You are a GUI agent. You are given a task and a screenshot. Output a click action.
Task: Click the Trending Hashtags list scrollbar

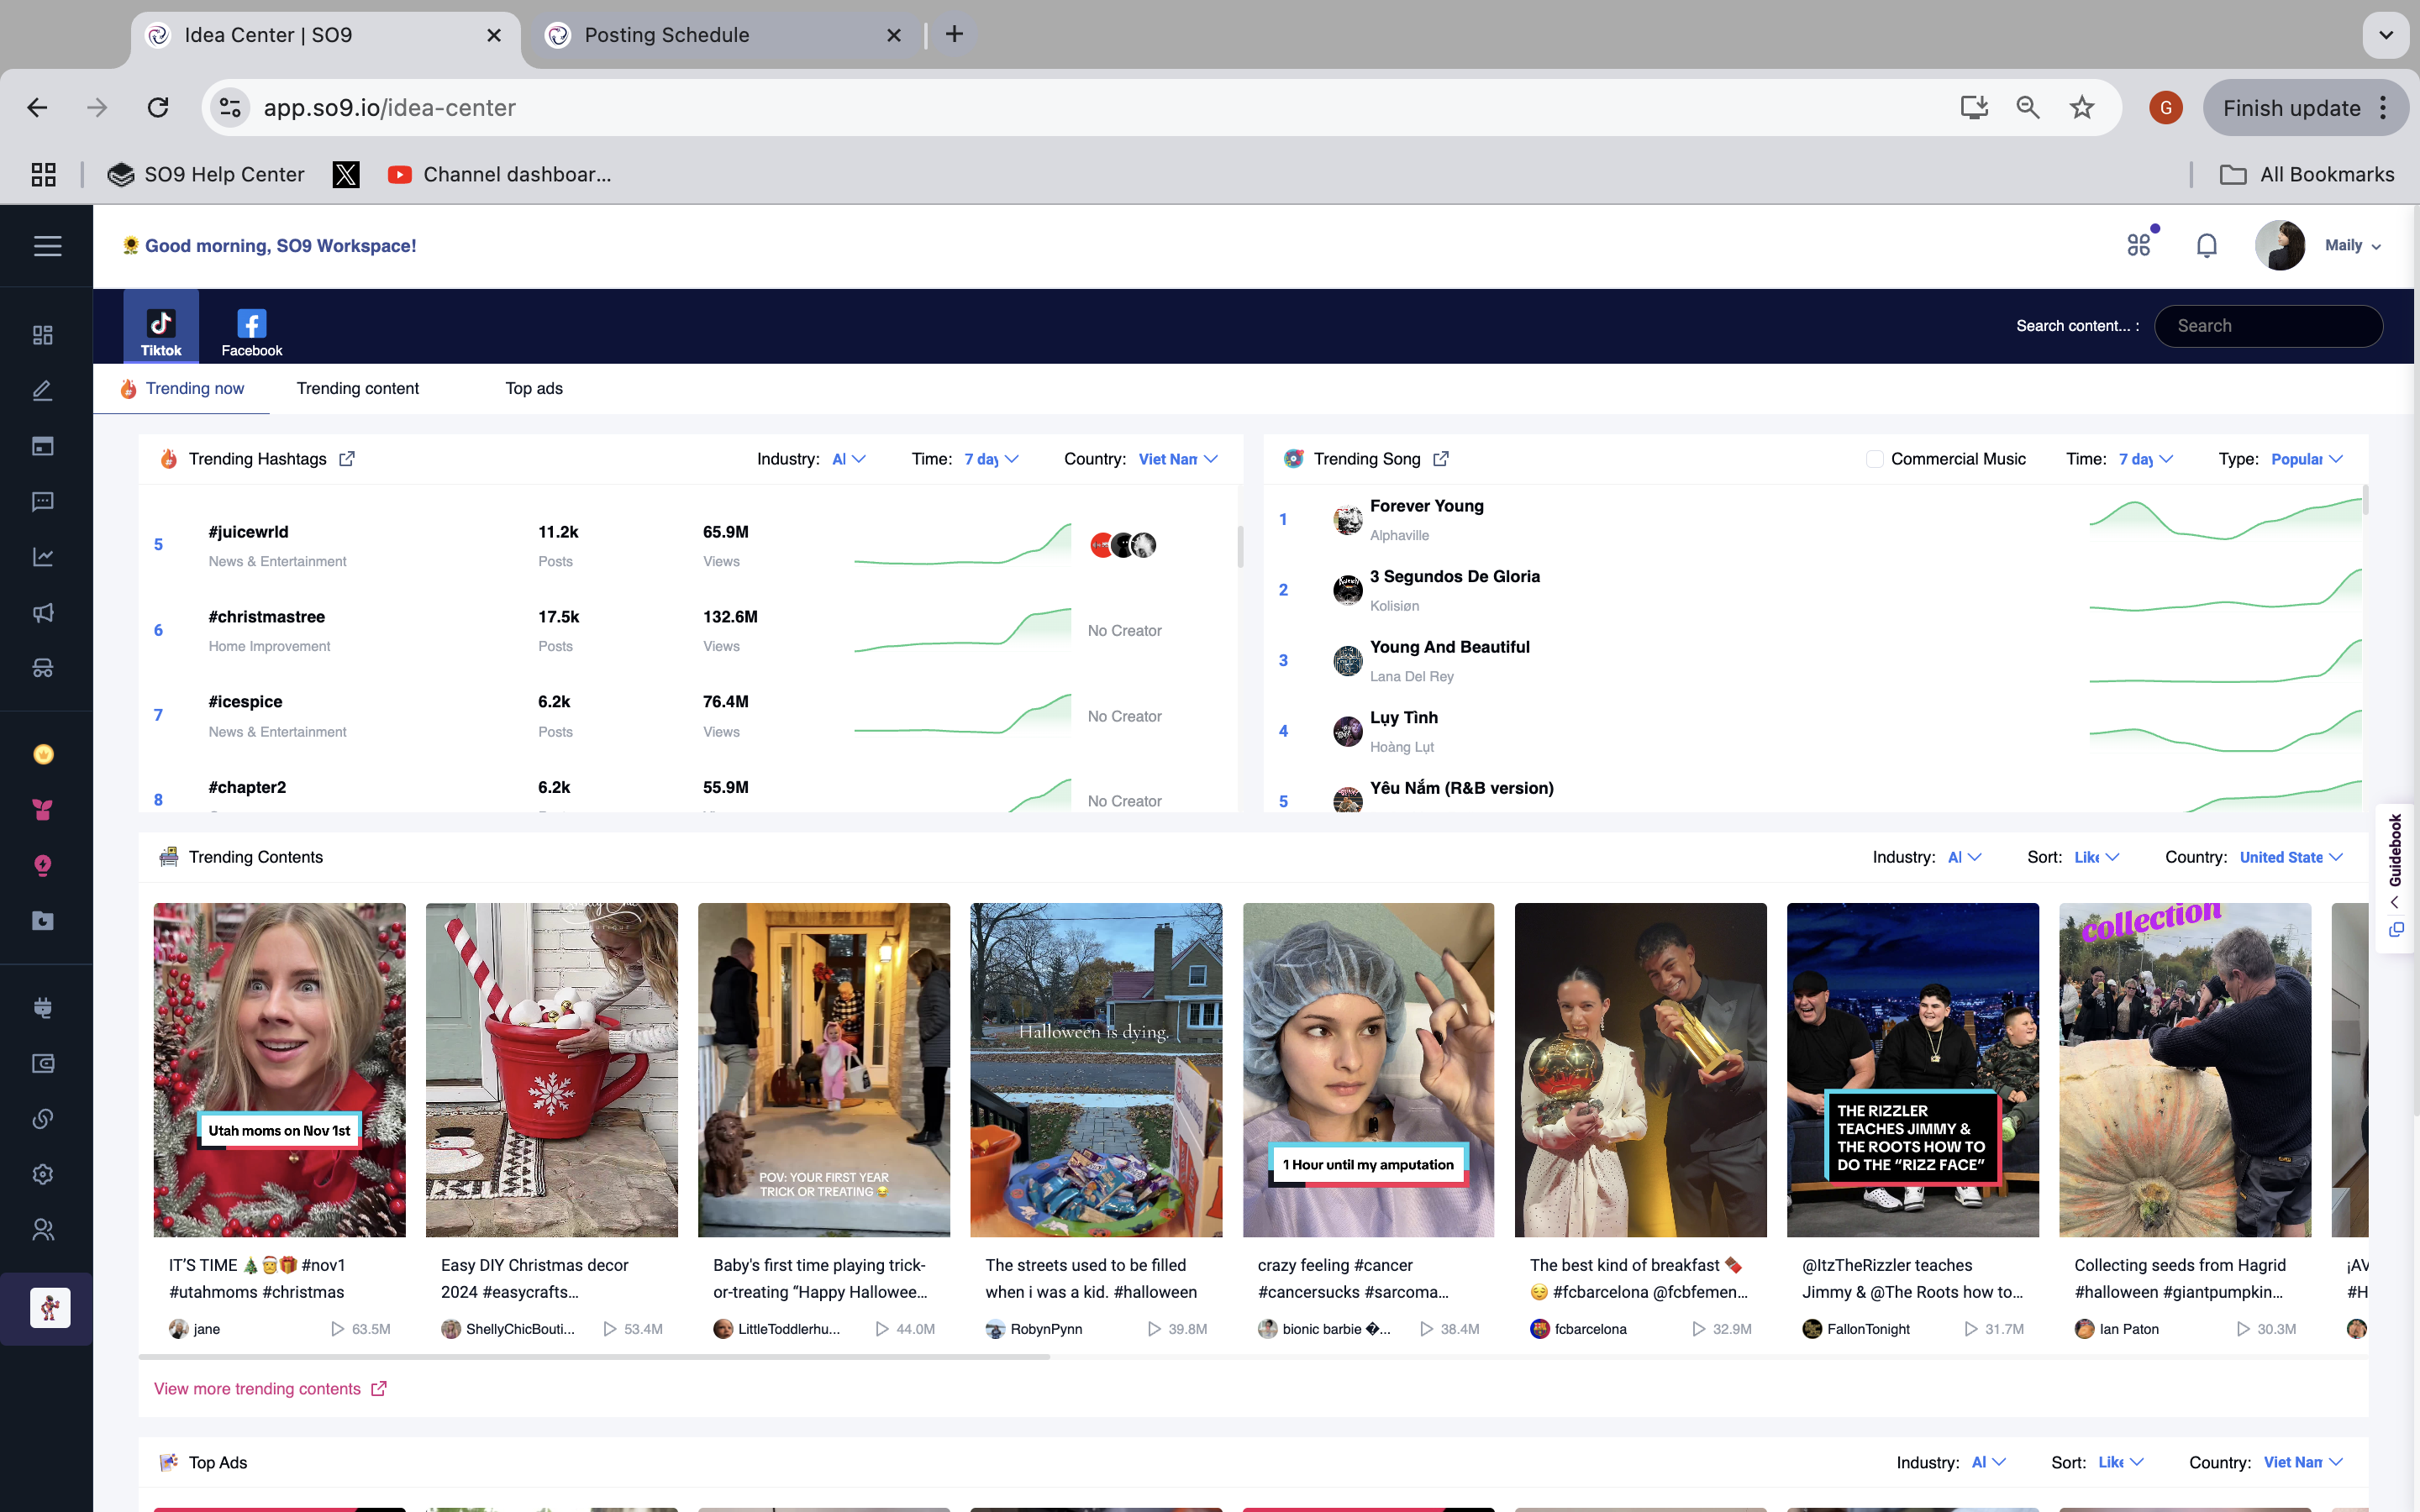tap(1240, 546)
